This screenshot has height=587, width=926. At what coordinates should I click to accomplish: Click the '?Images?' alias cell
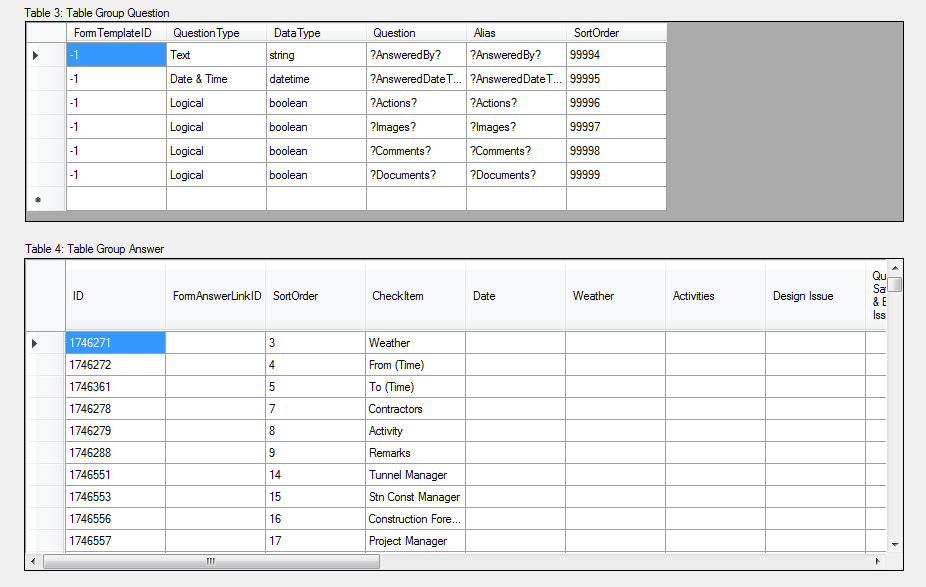516,127
